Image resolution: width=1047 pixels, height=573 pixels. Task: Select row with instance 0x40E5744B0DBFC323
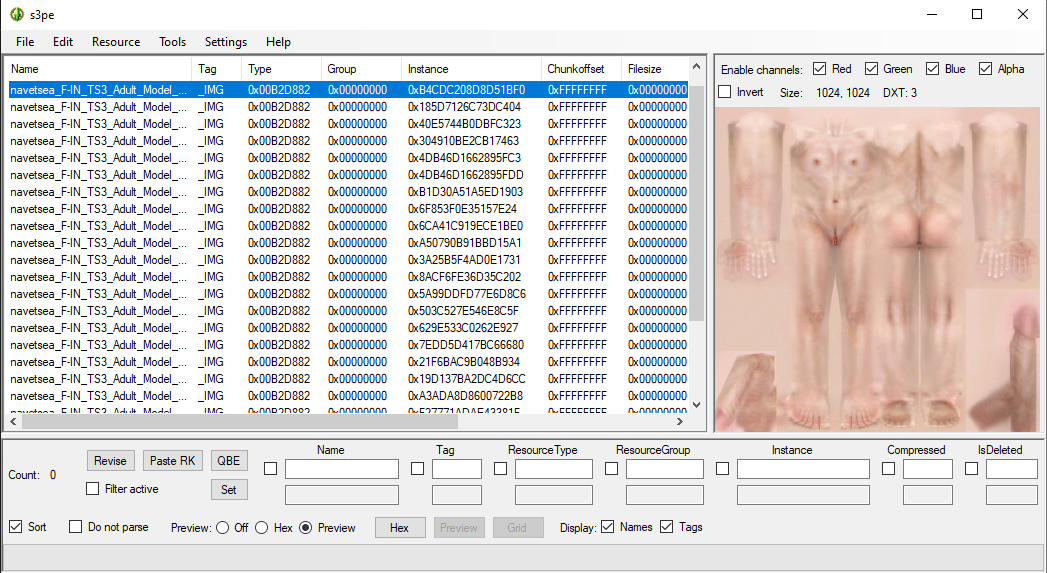pos(348,124)
